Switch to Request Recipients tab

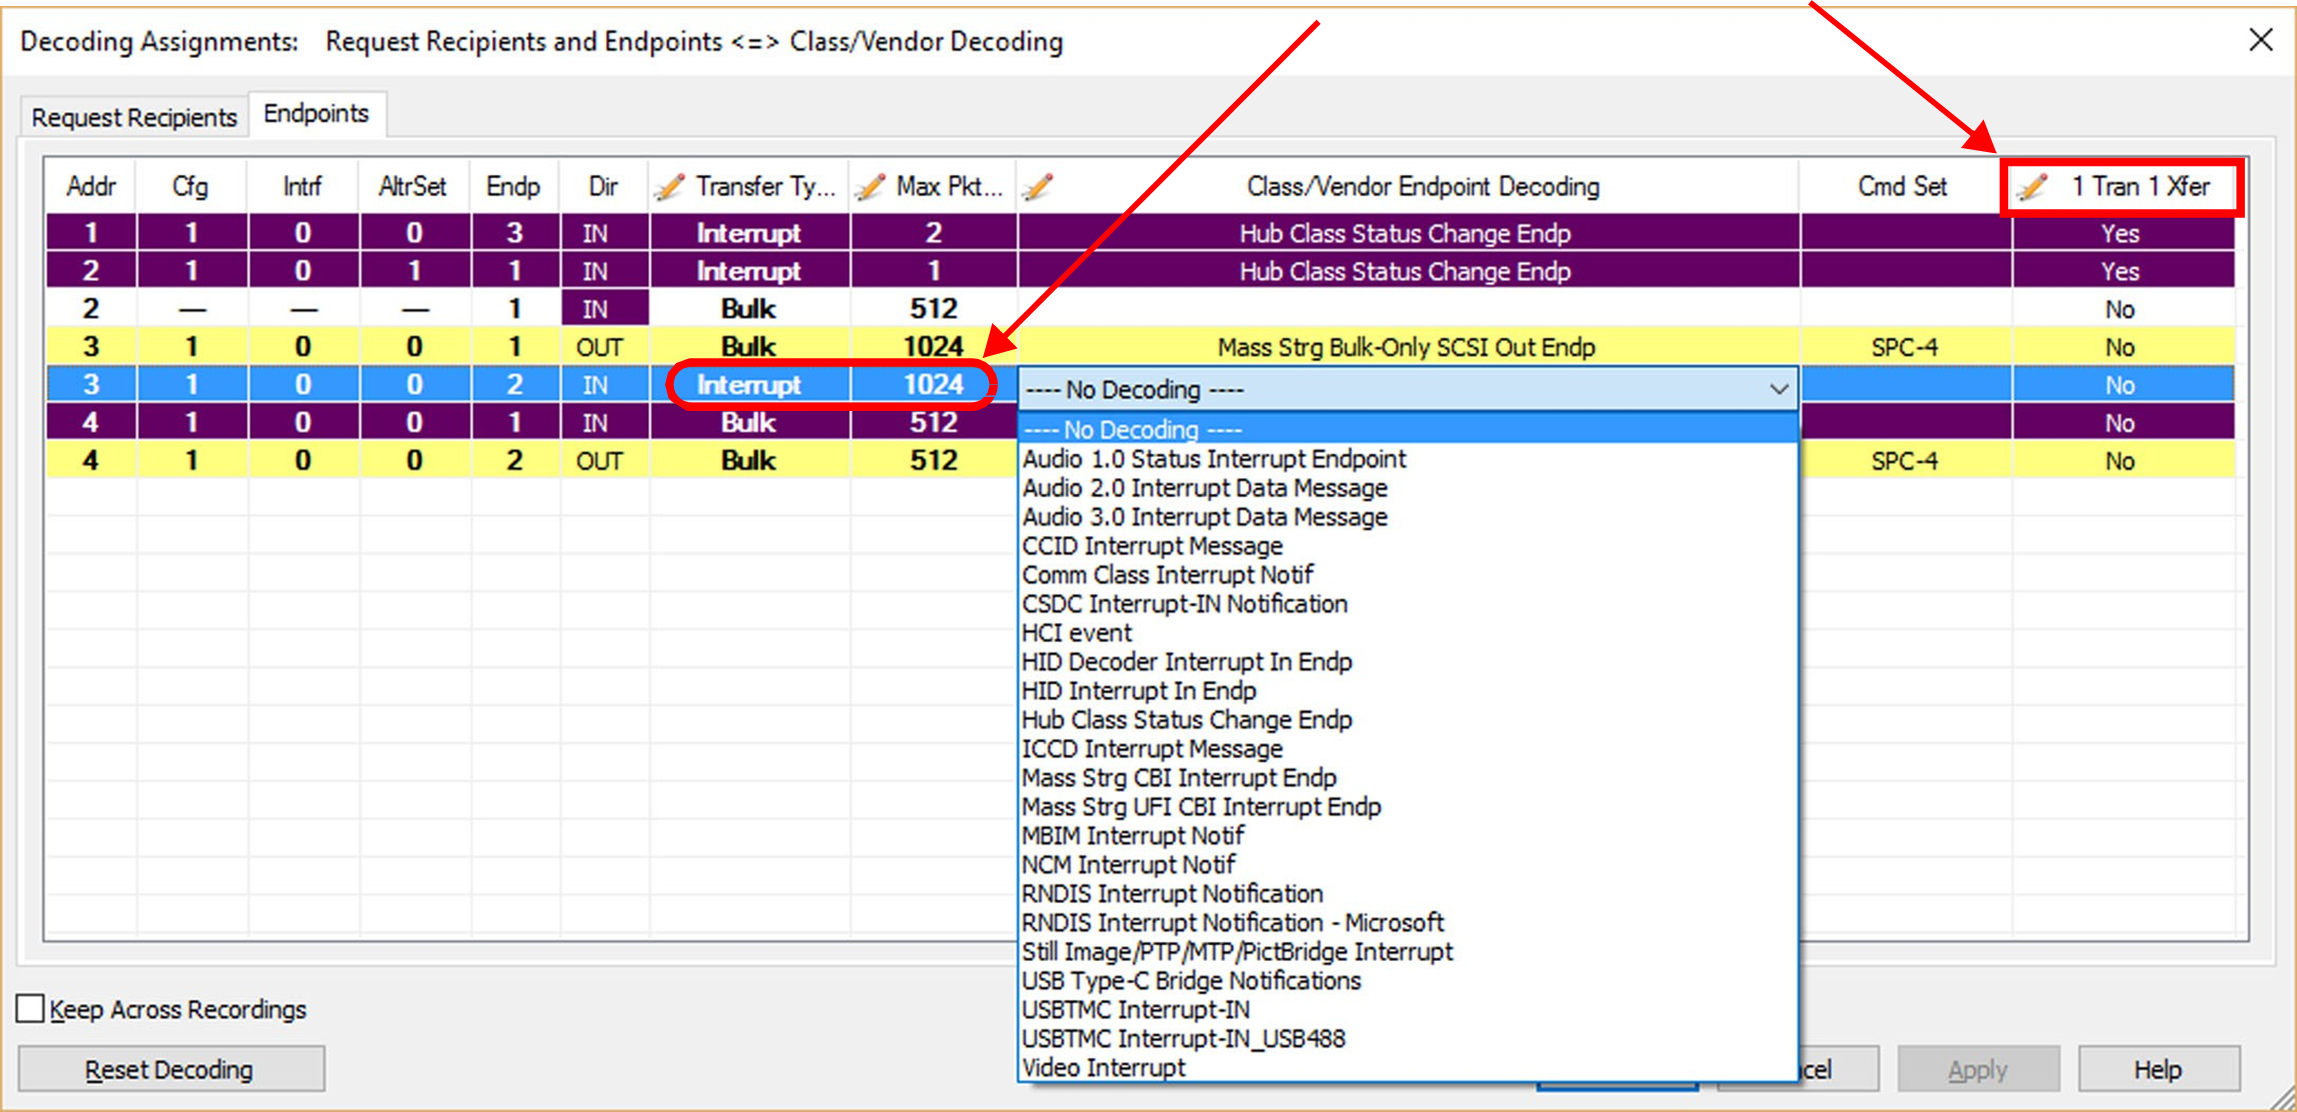pos(134,117)
